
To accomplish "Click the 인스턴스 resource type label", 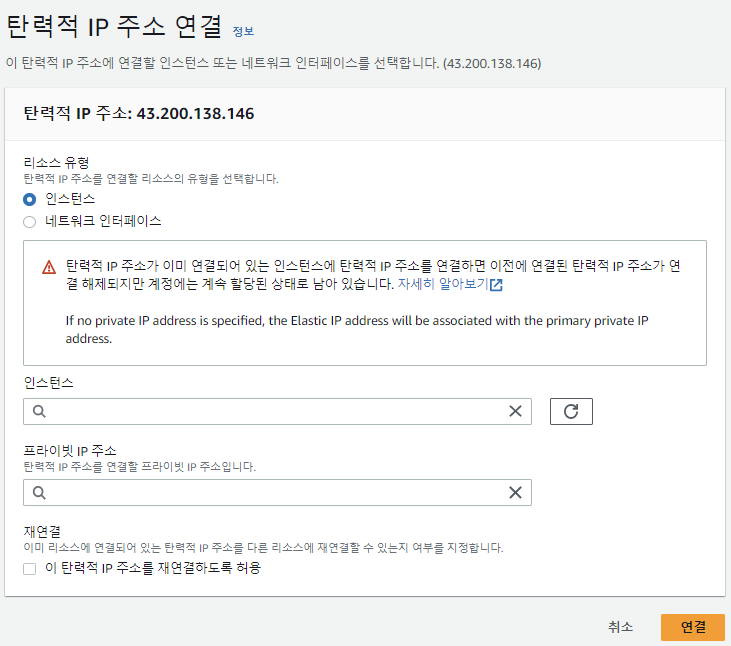I will pos(70,199).
